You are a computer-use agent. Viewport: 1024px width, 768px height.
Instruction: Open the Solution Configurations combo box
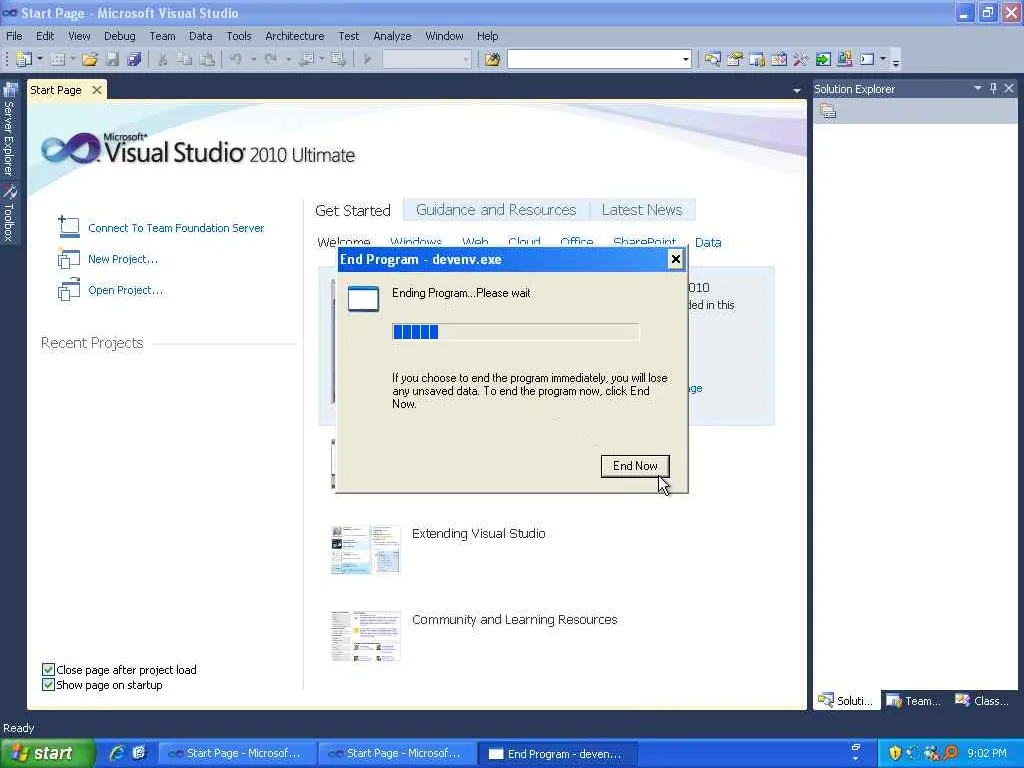tap(426, 59)
